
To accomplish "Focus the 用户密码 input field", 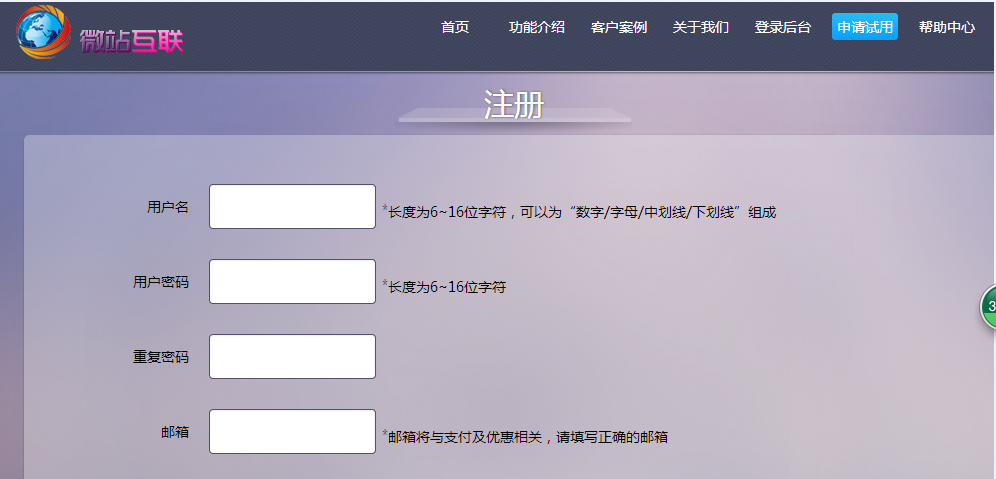I will click(x=292, y=281).
